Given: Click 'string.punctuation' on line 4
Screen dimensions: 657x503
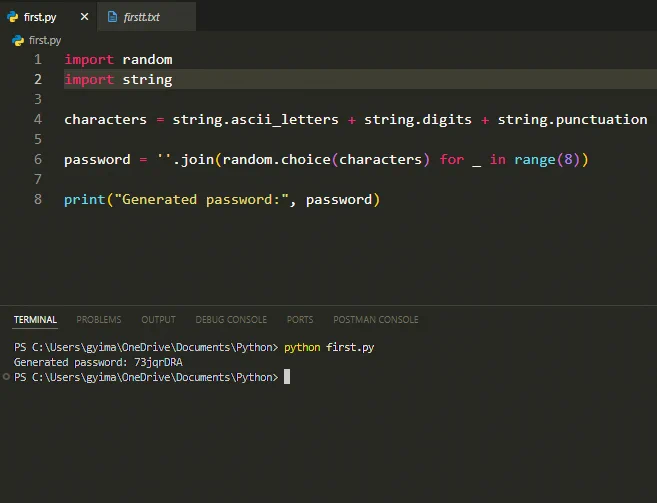Looking at the screenshot, I should tap(572, 120).
